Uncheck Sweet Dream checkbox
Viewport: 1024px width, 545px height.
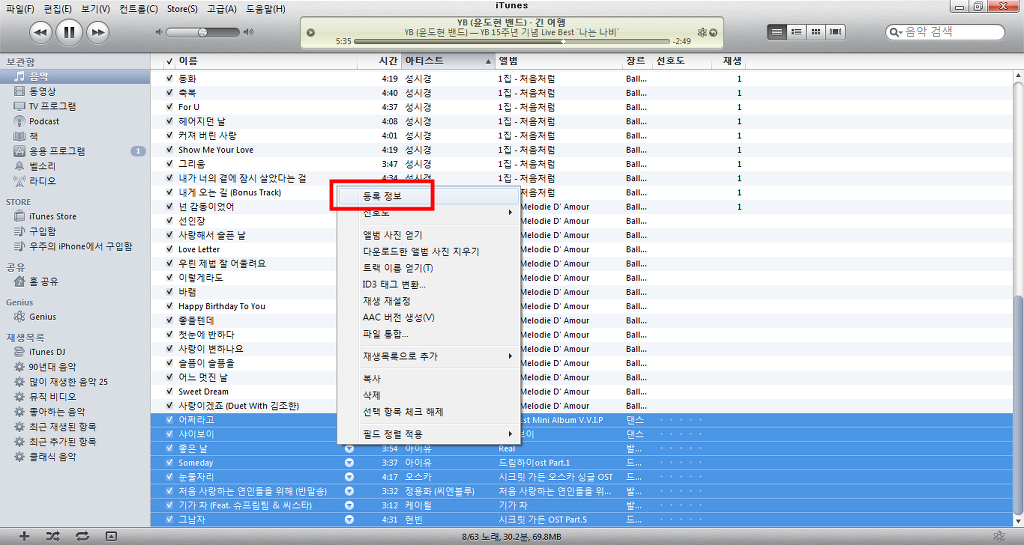[x=170, y=392]
